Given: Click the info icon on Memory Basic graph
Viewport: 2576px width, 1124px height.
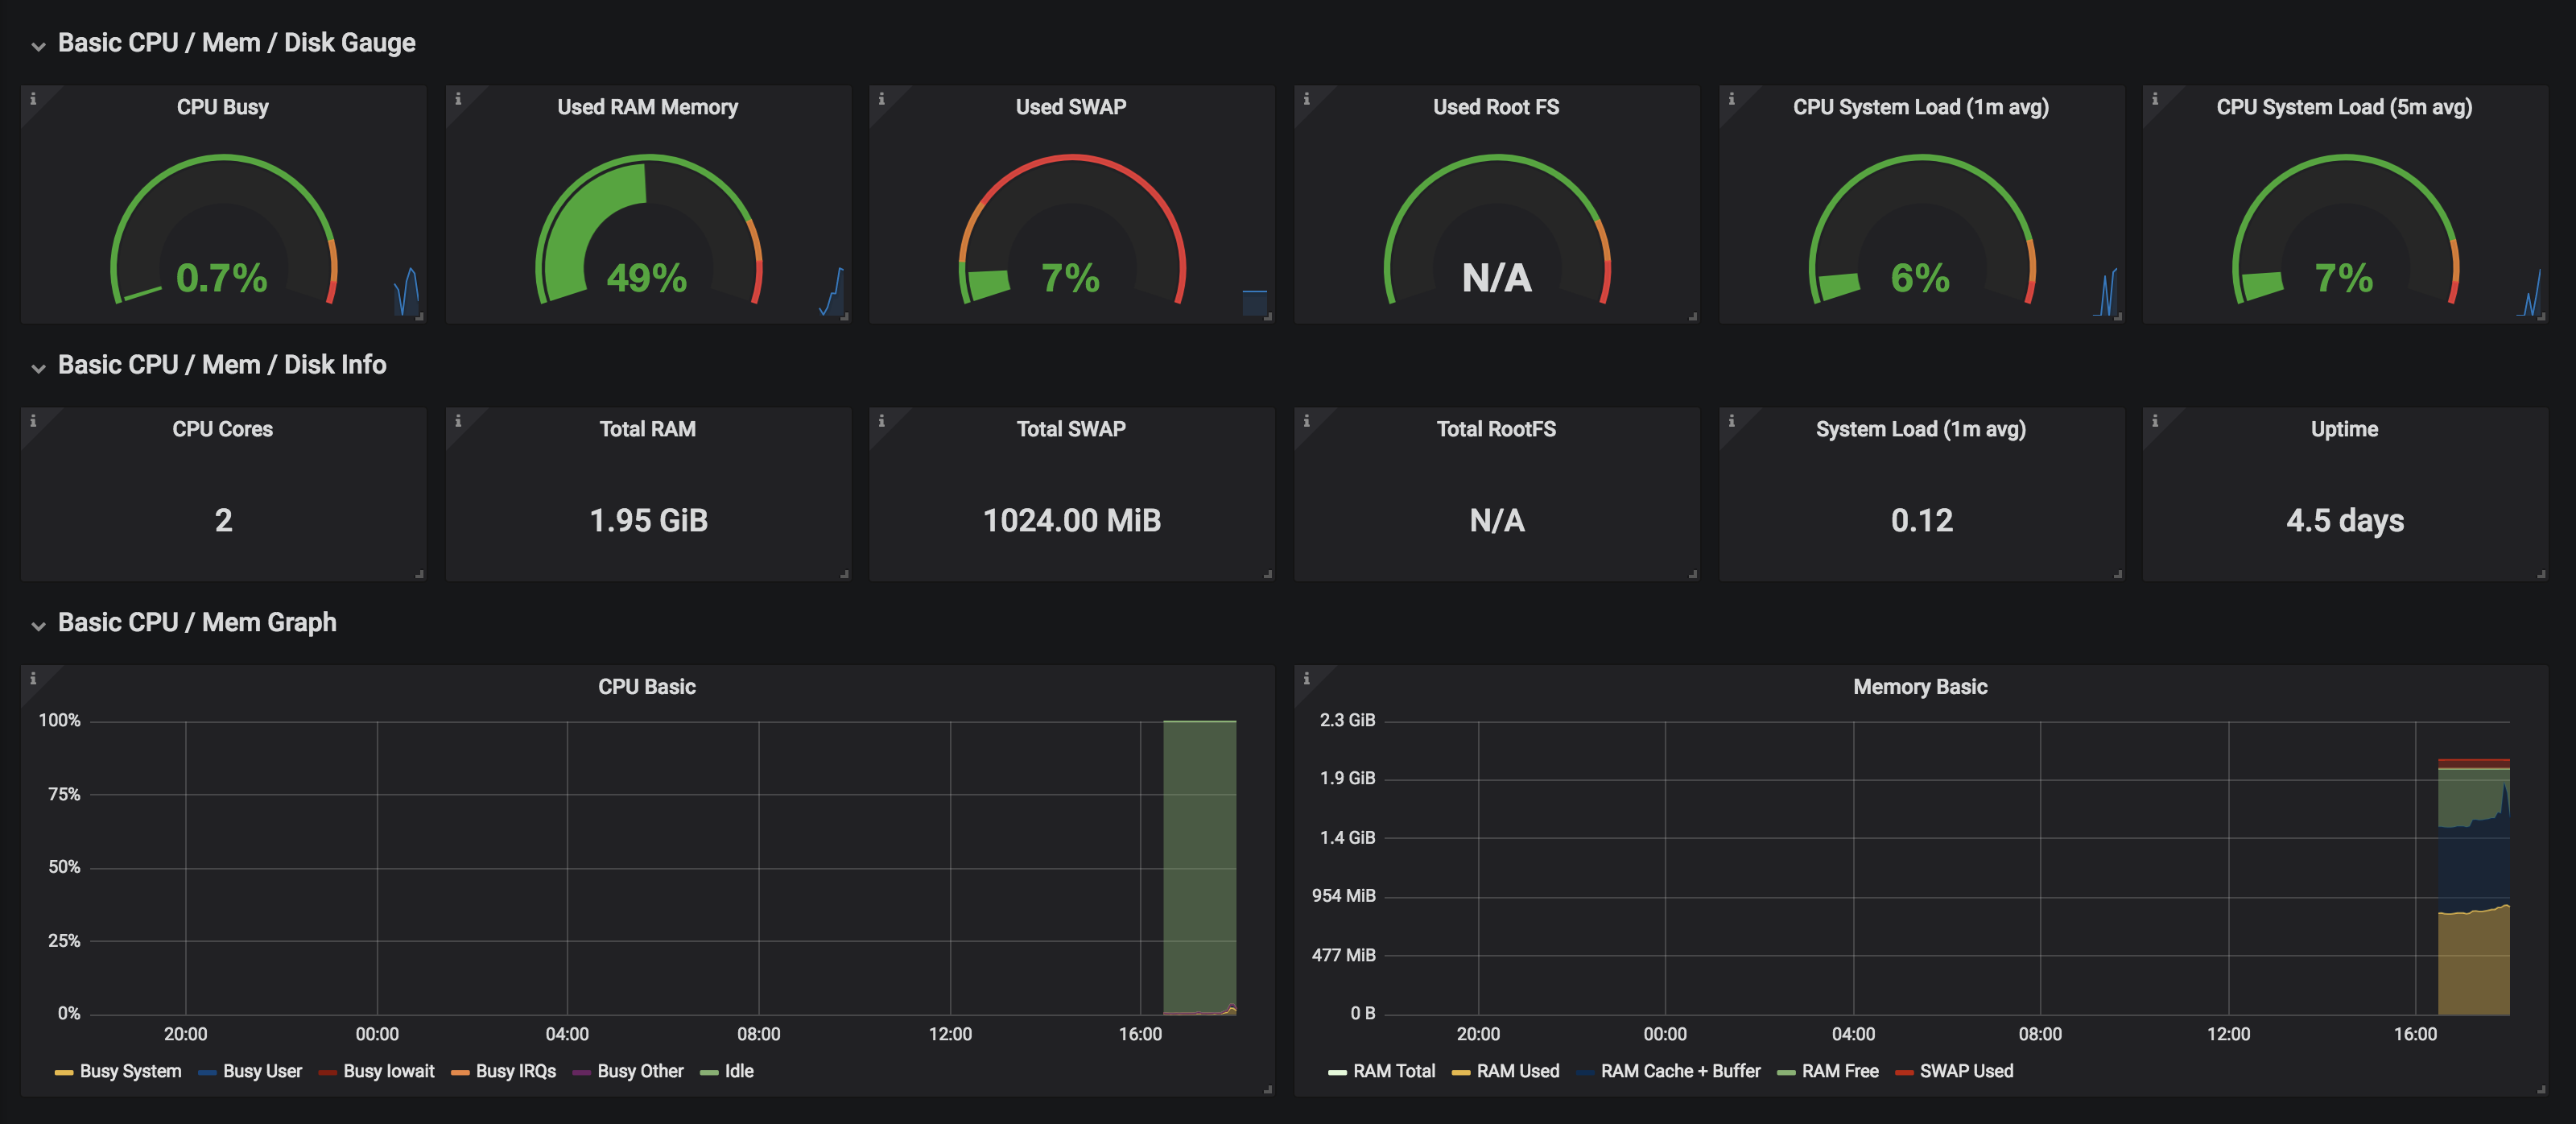Looking at the screenshot, I should tap(1306, 679).
